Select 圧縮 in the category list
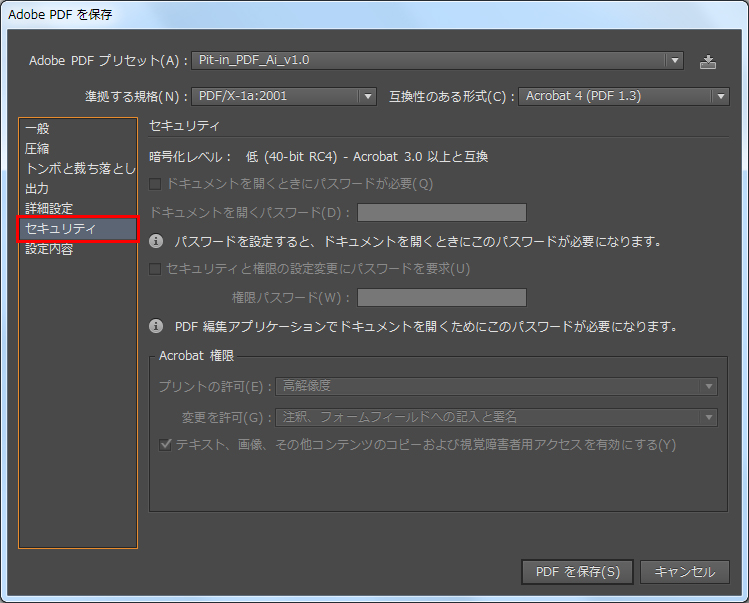The height and width of the screenshot is (603, 749). pos(37,148)
